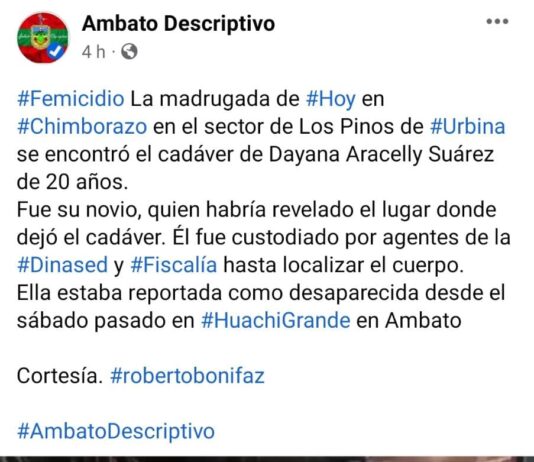Open the Ambato Descriptivo page name
This screenshot has width=534, height=462.
pos(178,24)
